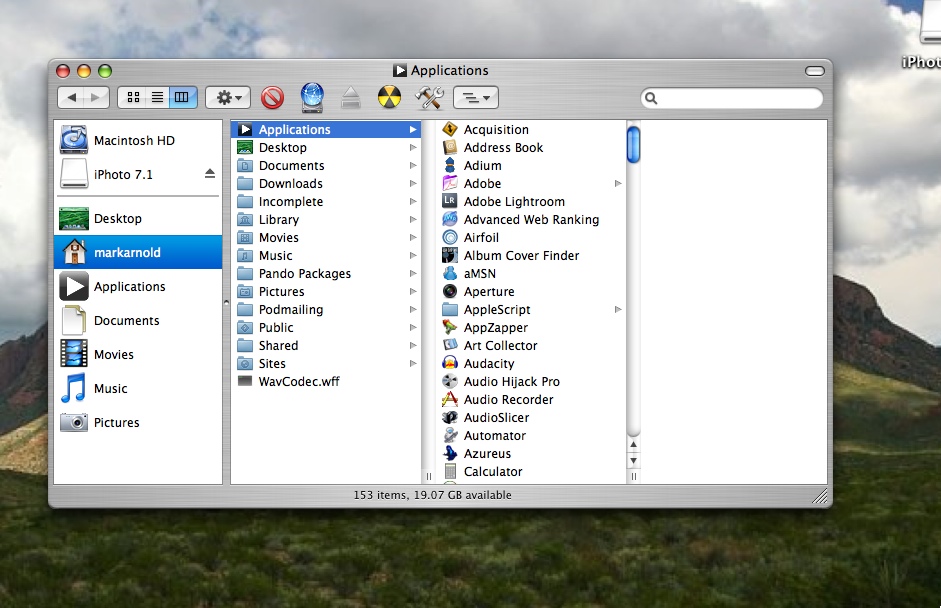Select the Automator app
Viewport: 941px width, 608px height.
pyautogui.click(x=531, y=436)
